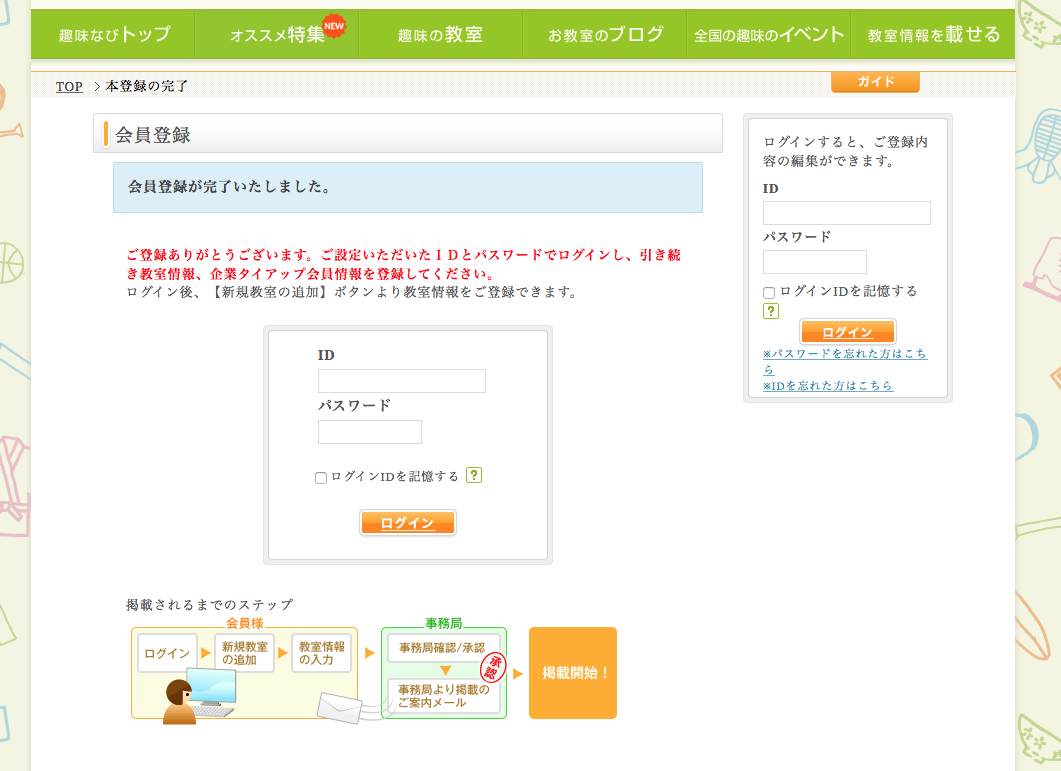Click the help question icon in sidebar login

point(771,311)
